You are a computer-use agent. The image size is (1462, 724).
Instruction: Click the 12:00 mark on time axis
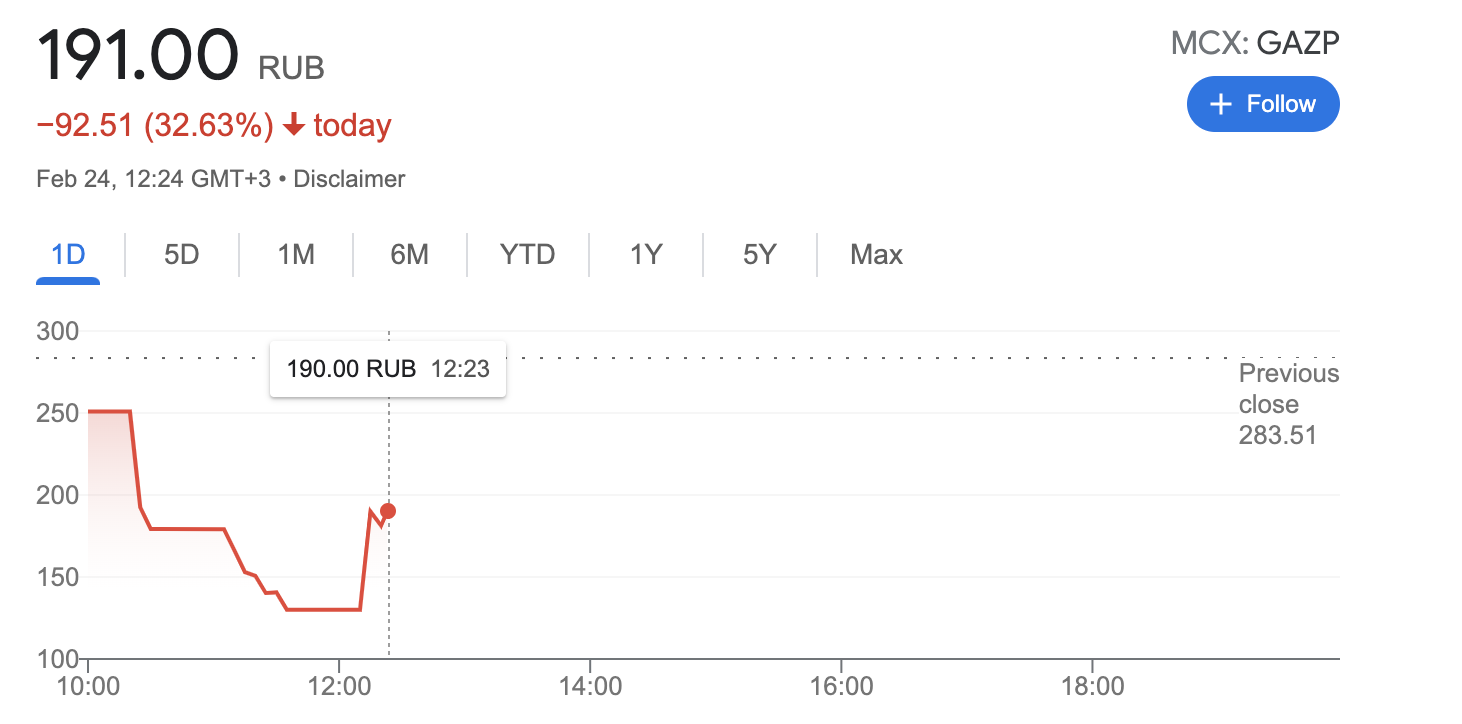(340, 687)
